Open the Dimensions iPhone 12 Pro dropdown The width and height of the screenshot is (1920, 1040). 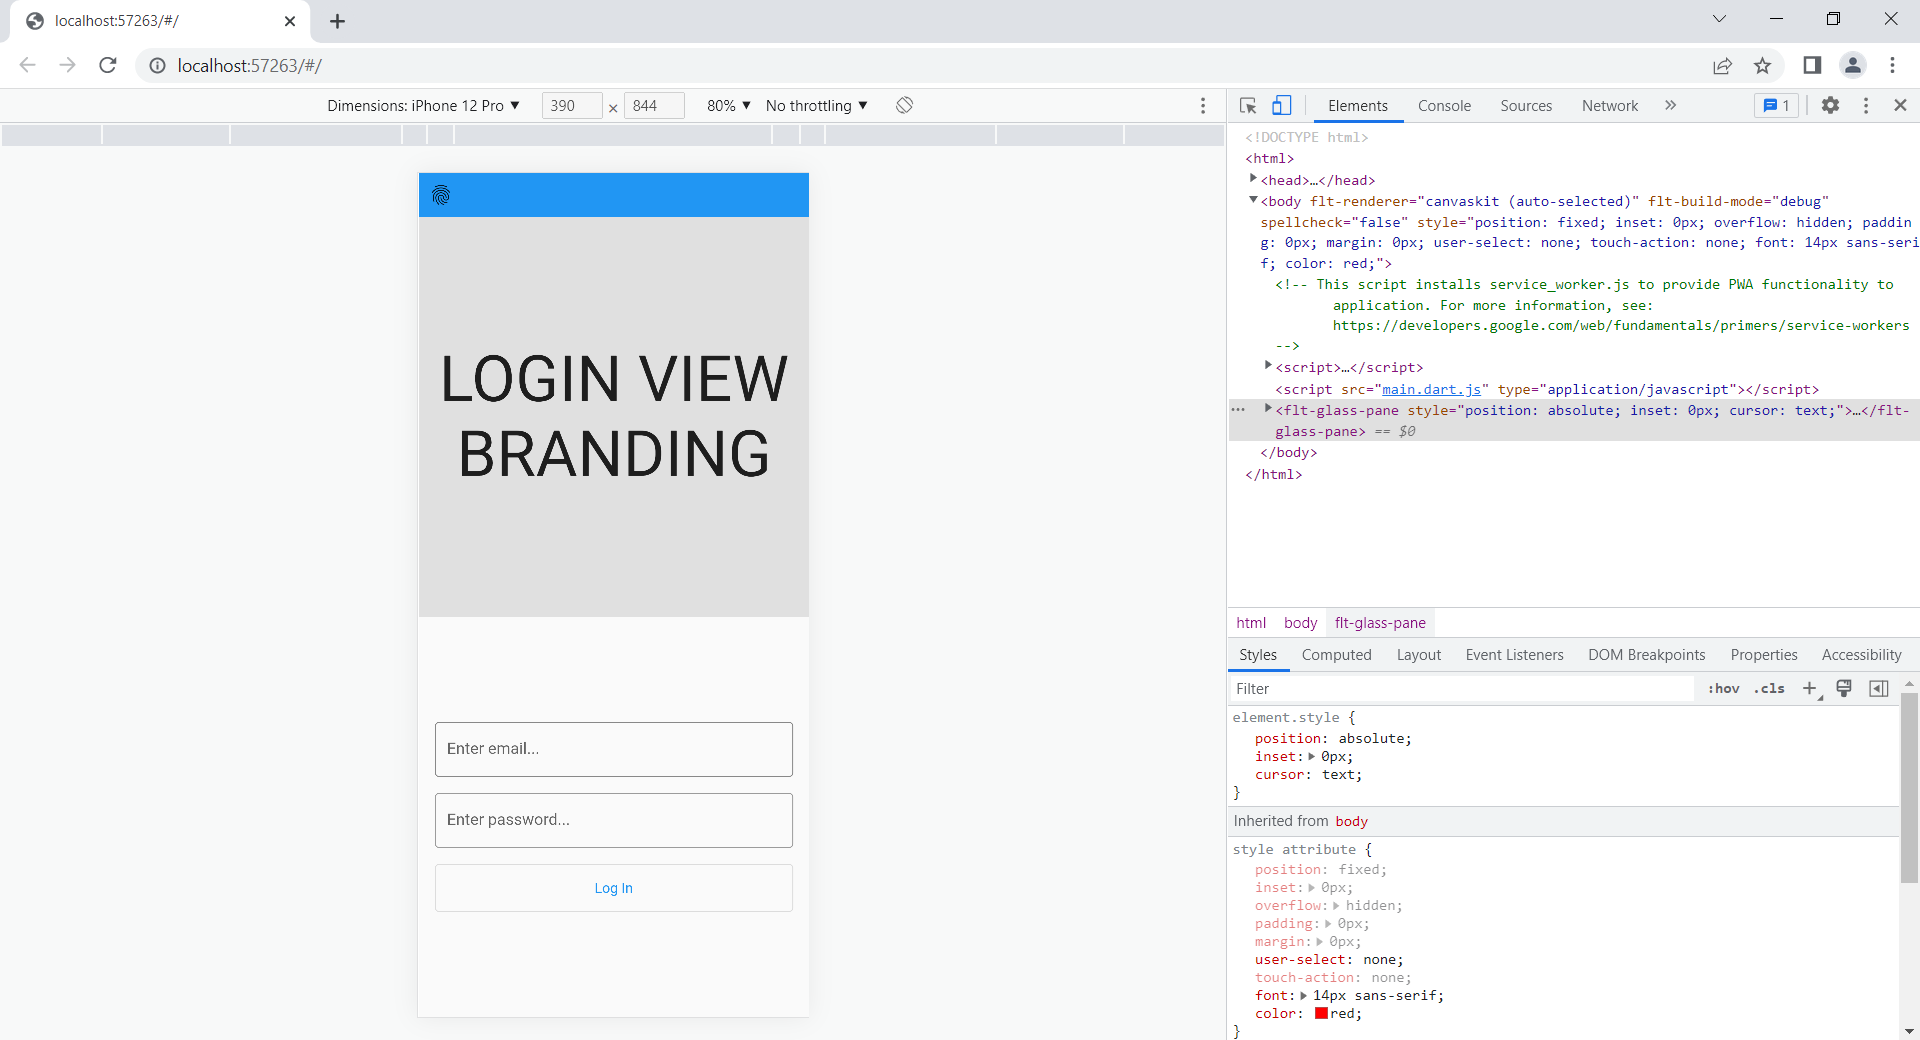coord(423,105)
